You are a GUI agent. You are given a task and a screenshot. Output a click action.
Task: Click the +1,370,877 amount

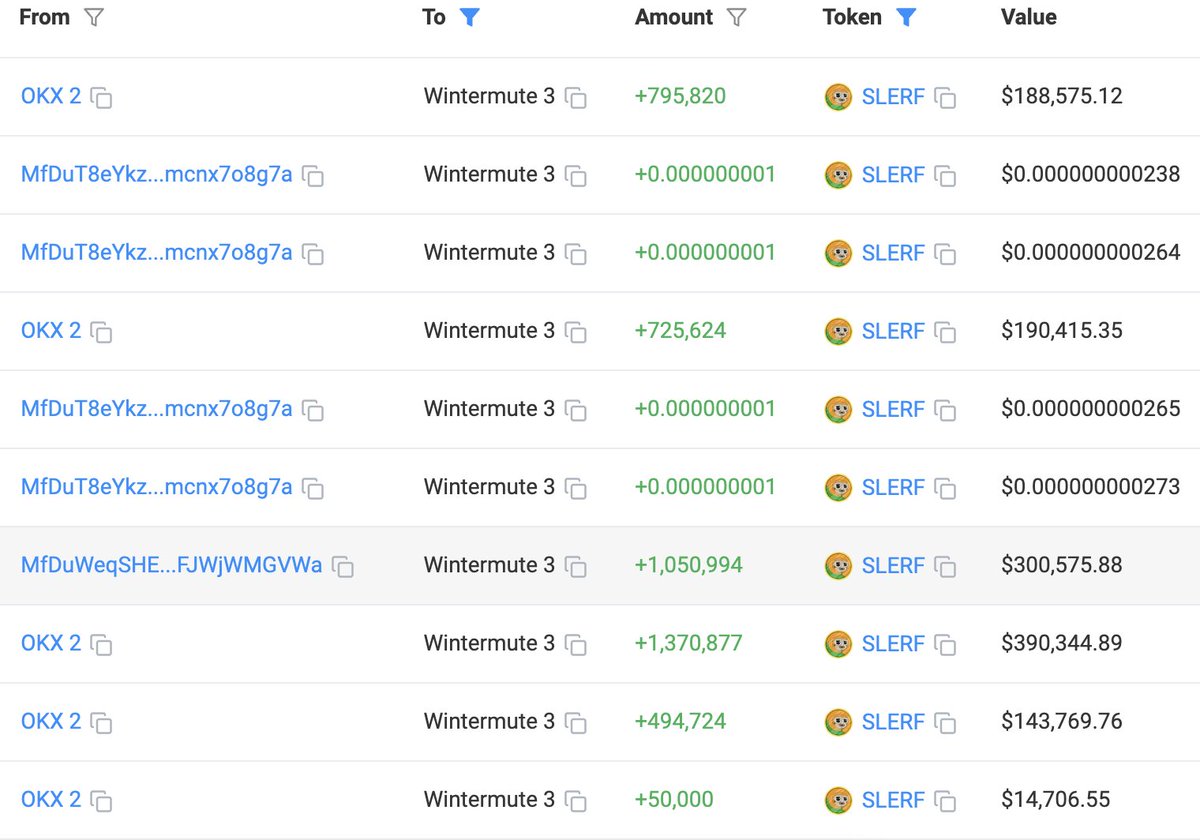689,643
